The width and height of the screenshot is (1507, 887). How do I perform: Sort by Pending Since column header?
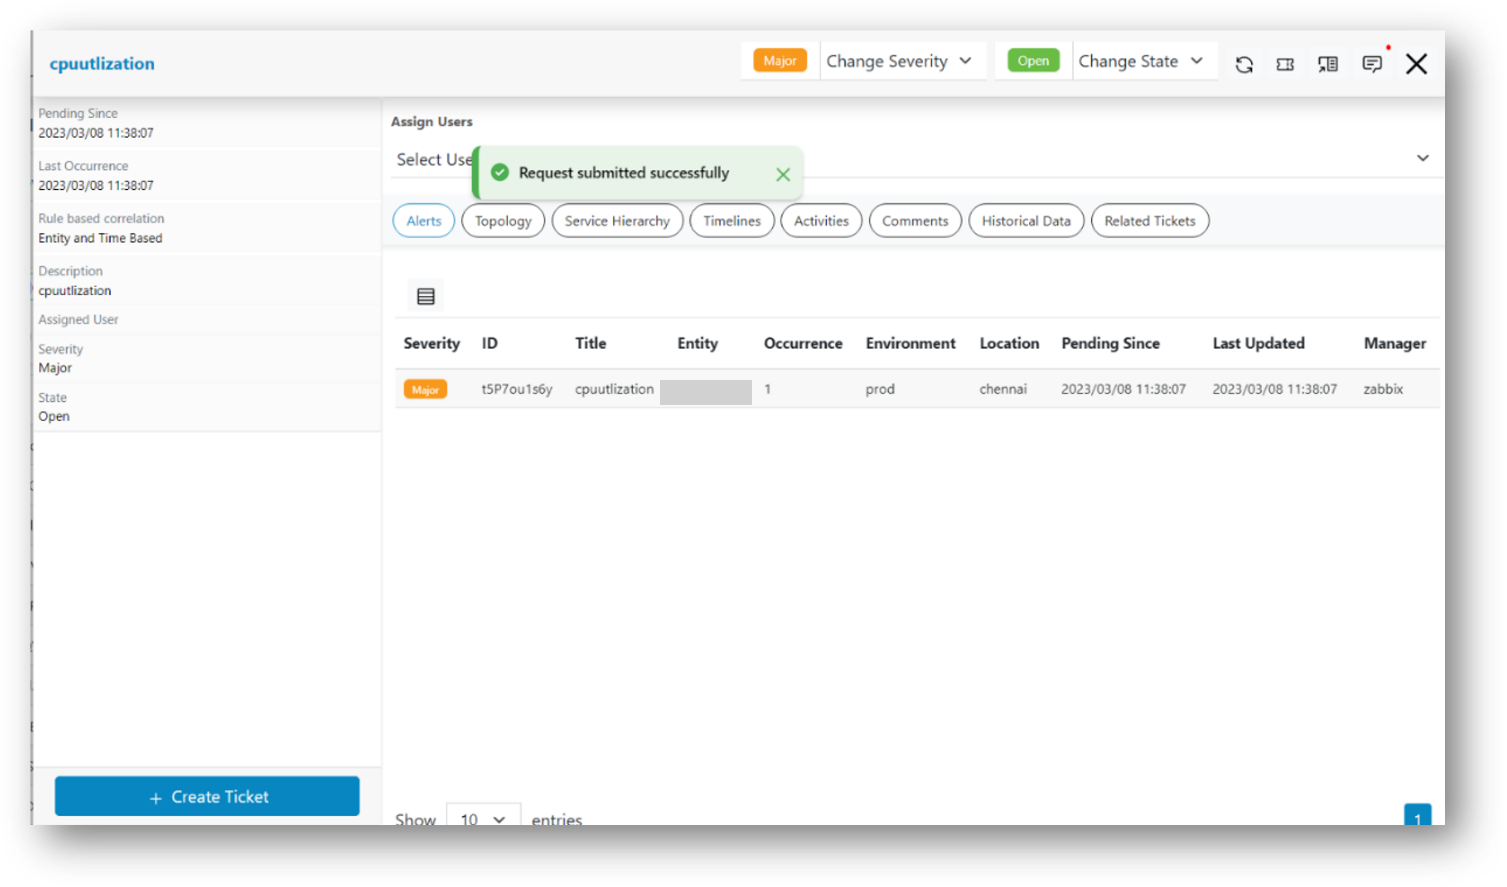pos(1110,343)
